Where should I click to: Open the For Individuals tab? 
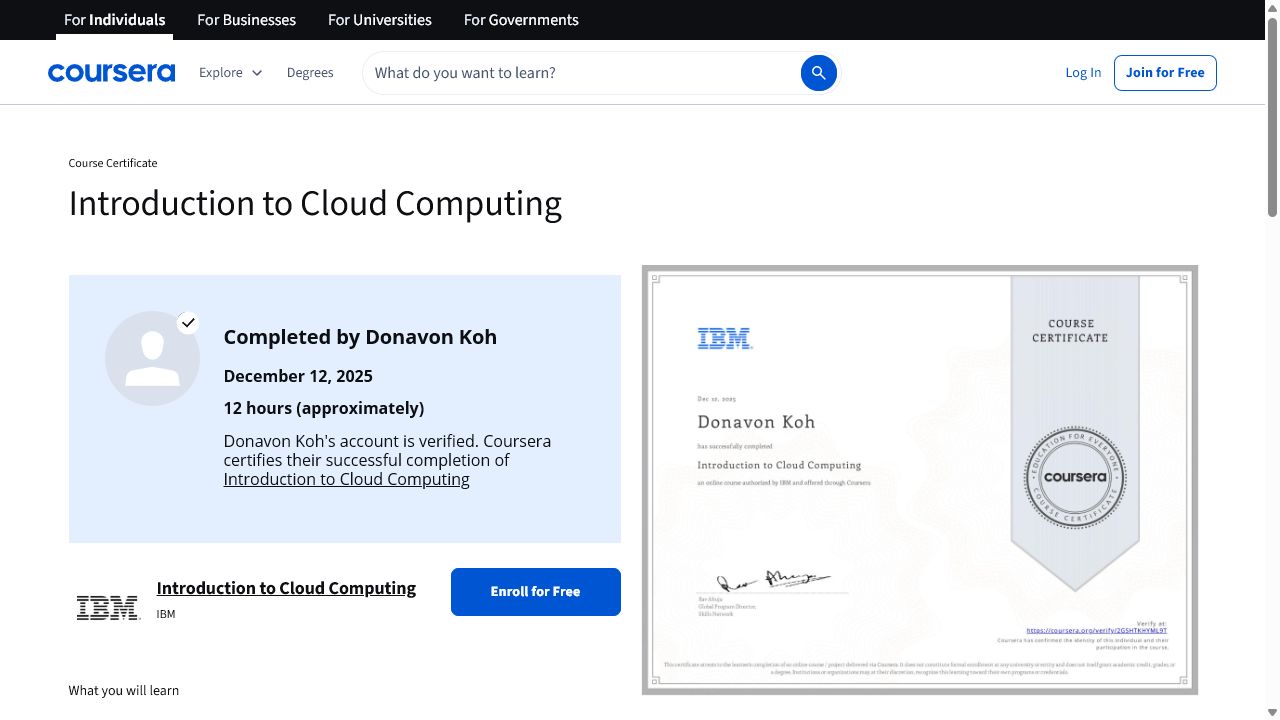114,20
